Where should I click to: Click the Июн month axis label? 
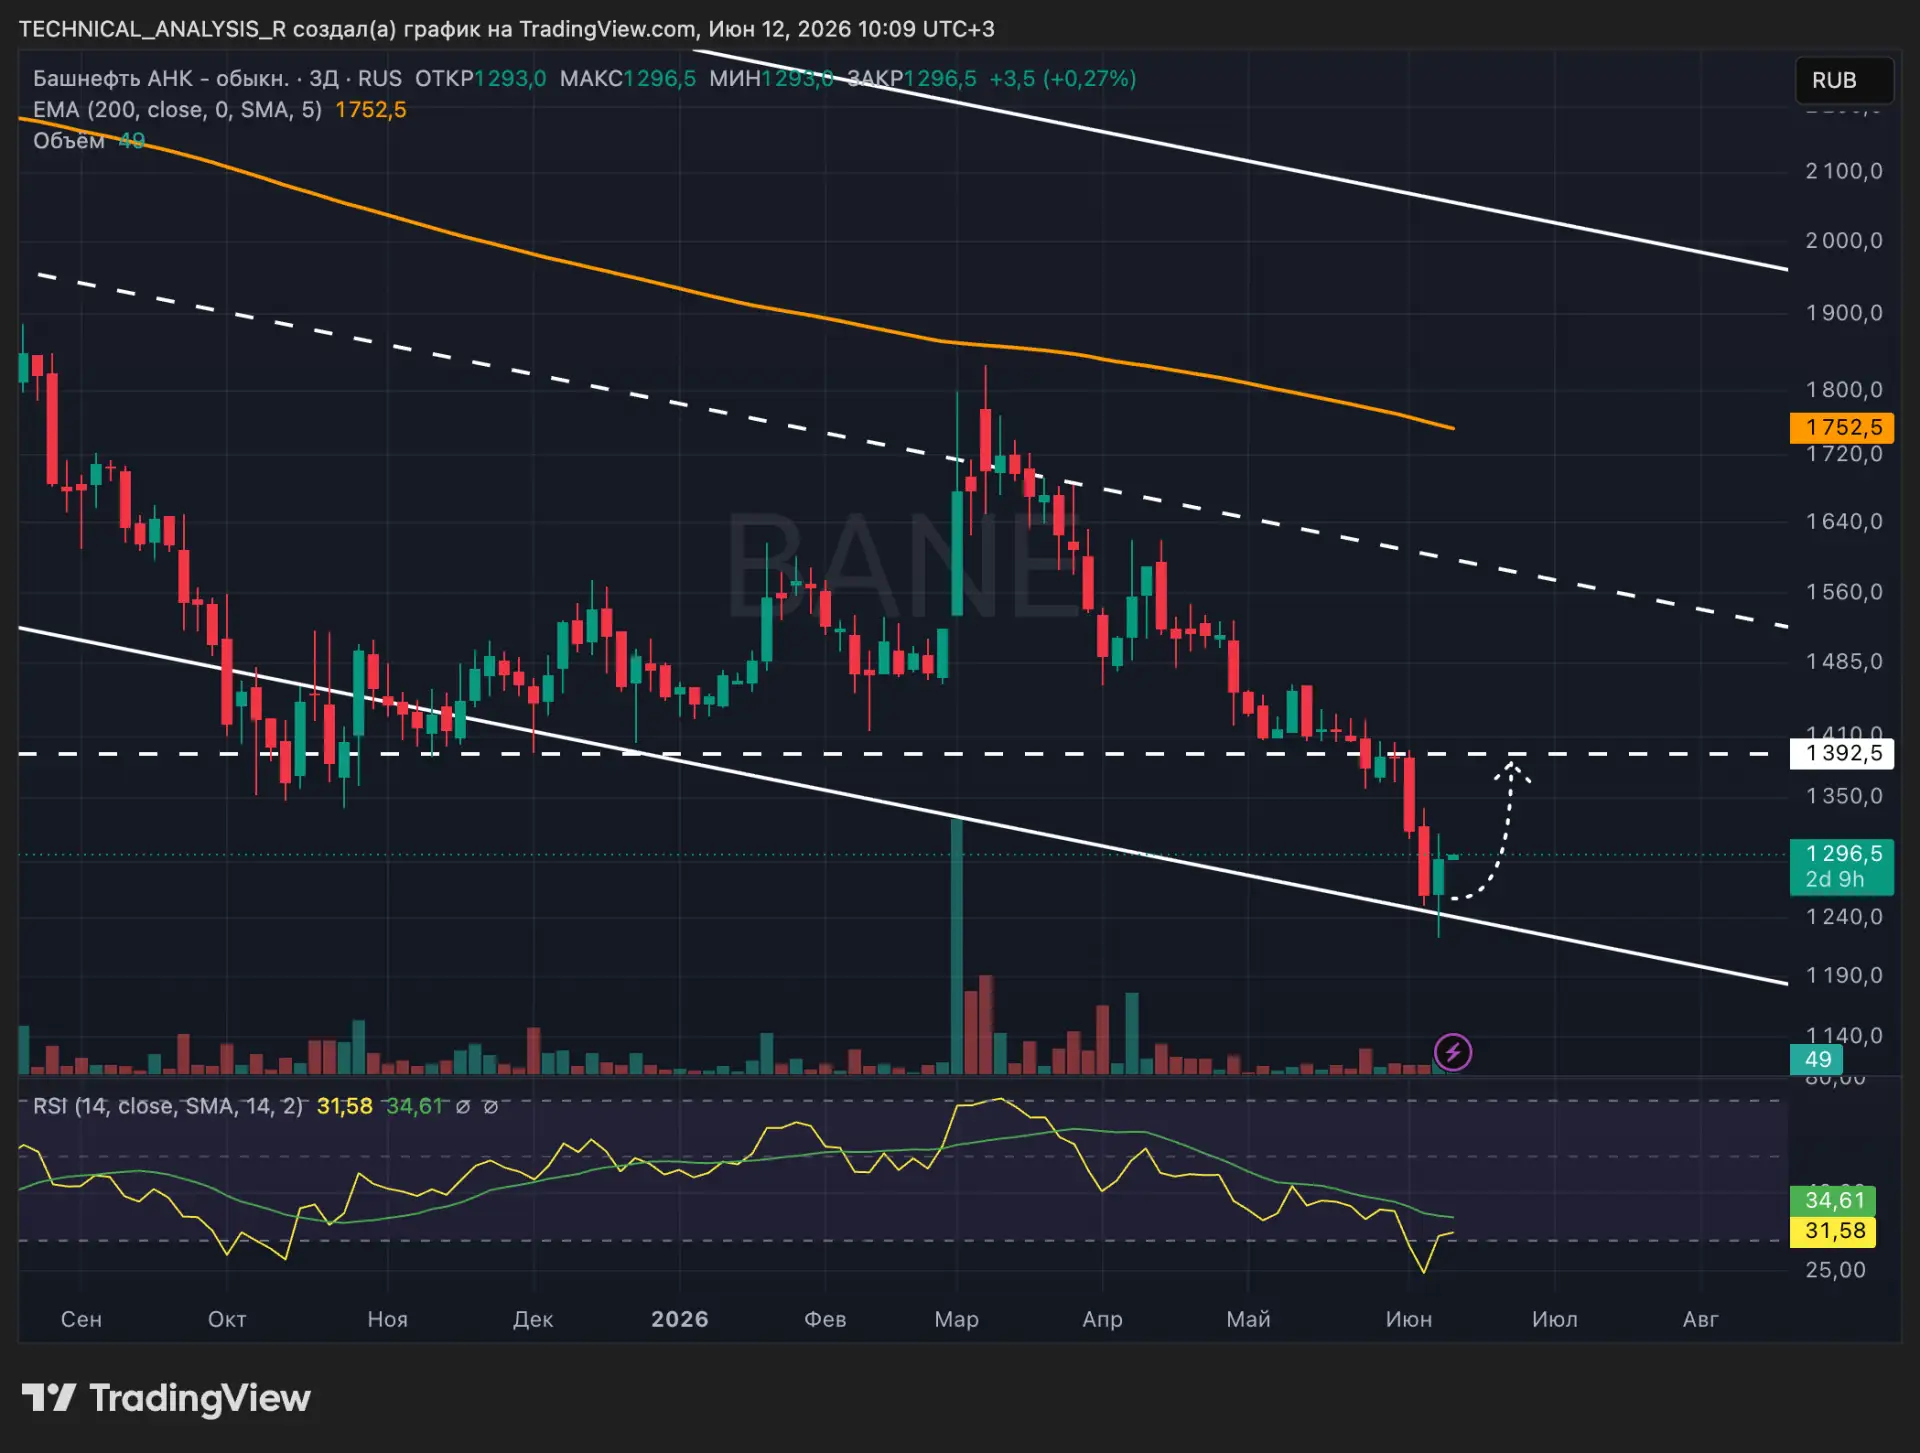pyautogui.click(x=1408, y=1319)
